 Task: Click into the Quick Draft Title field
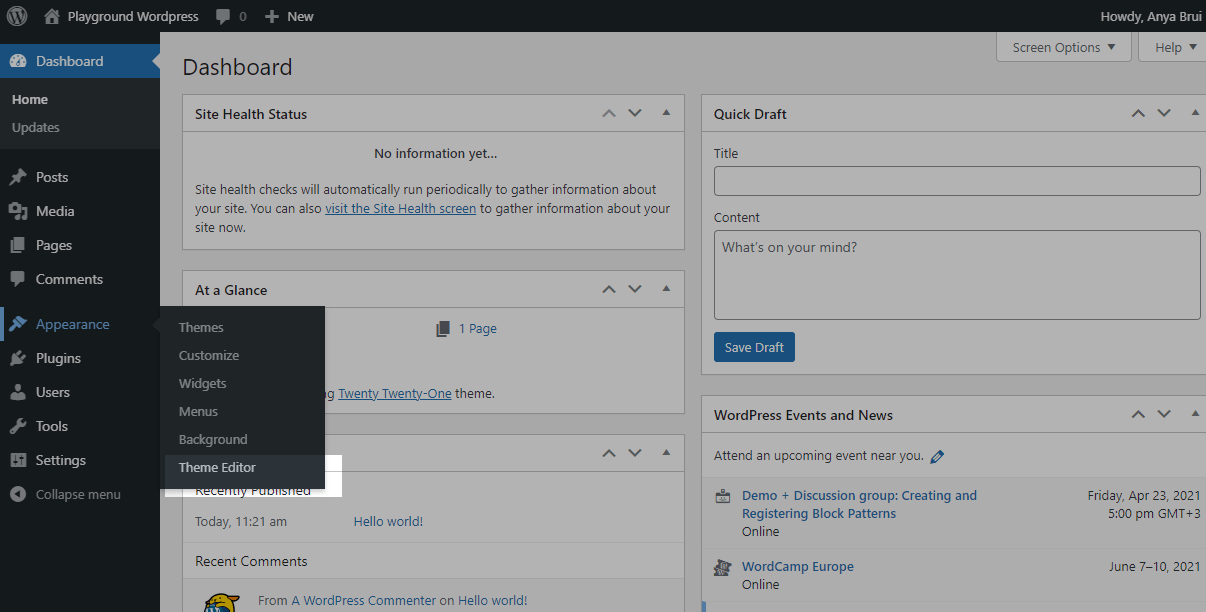pos(956,181)
